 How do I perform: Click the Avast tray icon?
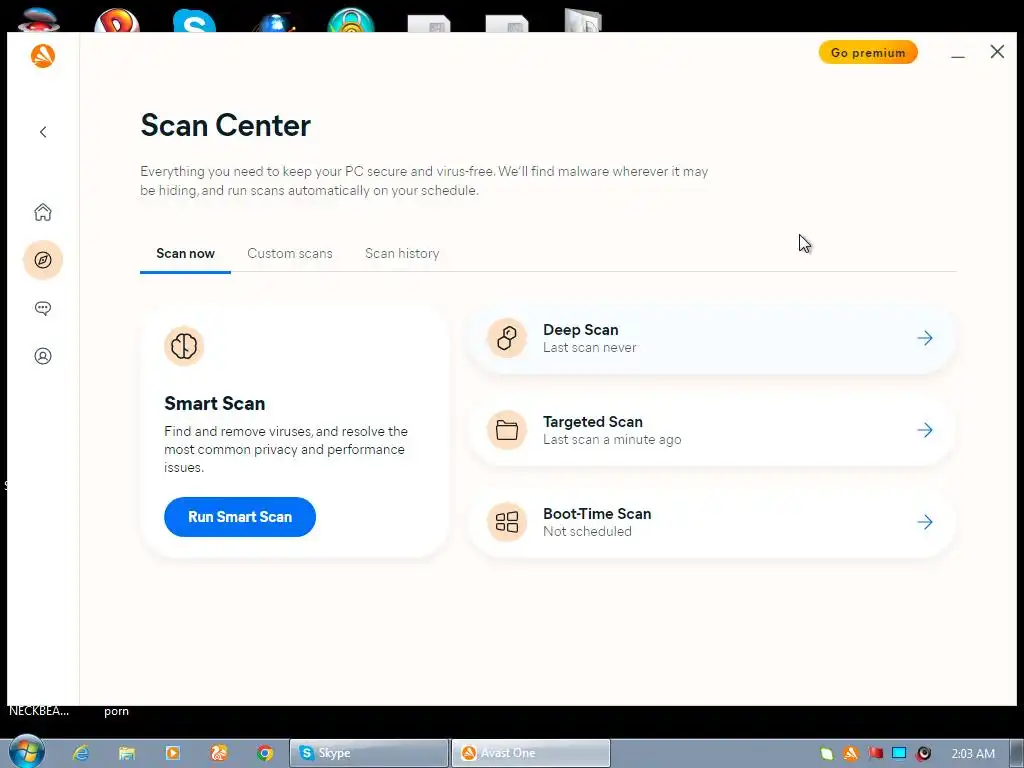click(x=851, y=754)
